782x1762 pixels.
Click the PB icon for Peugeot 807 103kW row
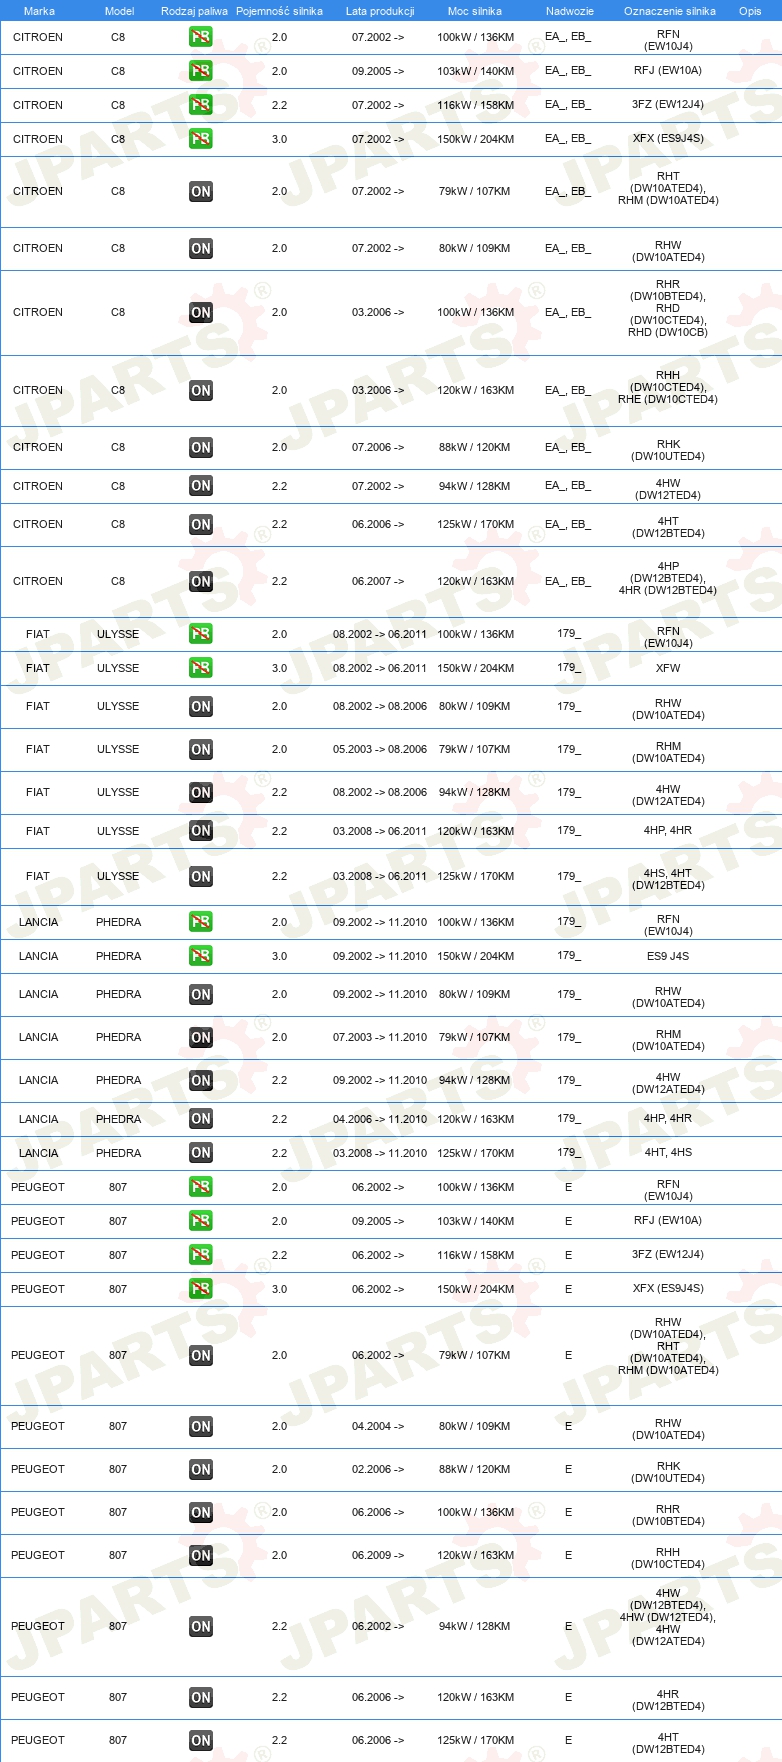[x=201, y=1221]
